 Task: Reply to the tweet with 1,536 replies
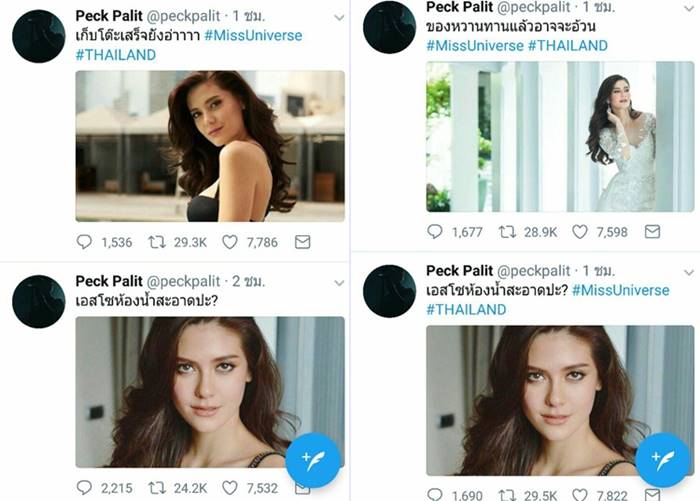pyautogui.click(x=87, y=241)
